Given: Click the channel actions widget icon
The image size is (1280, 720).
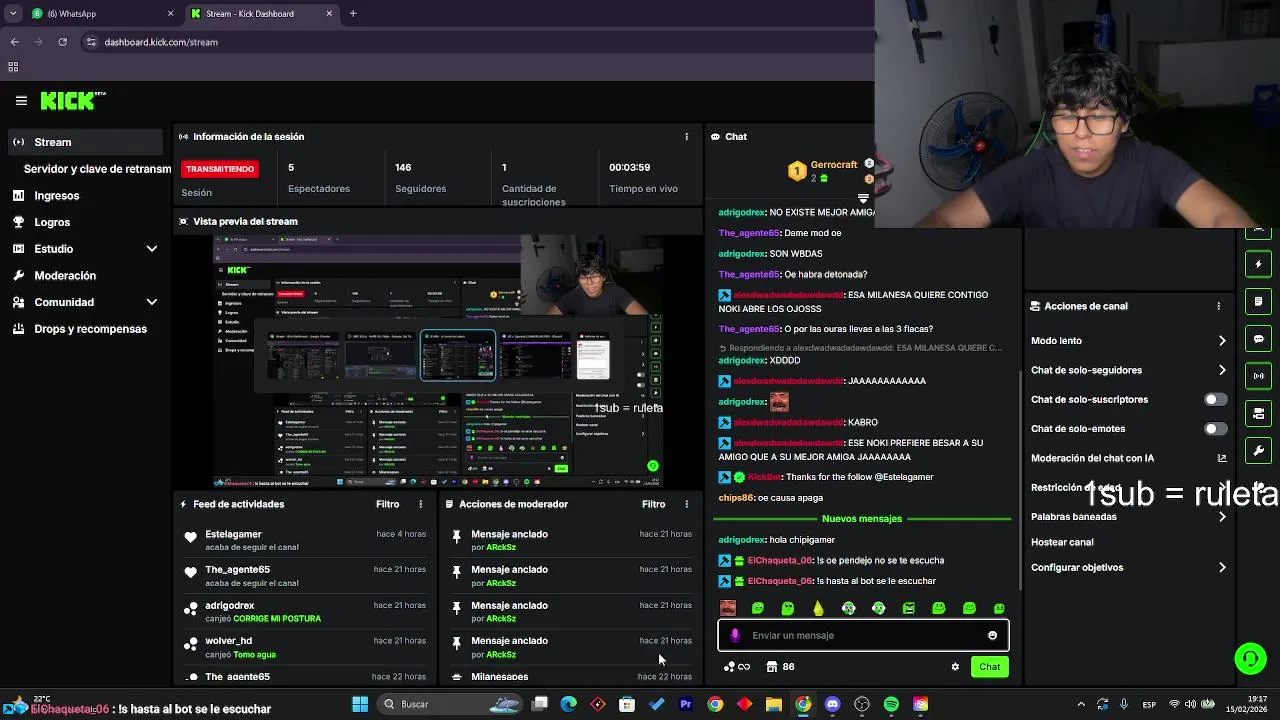Looking at the screenshot, I should click(x=1259, y=413).
